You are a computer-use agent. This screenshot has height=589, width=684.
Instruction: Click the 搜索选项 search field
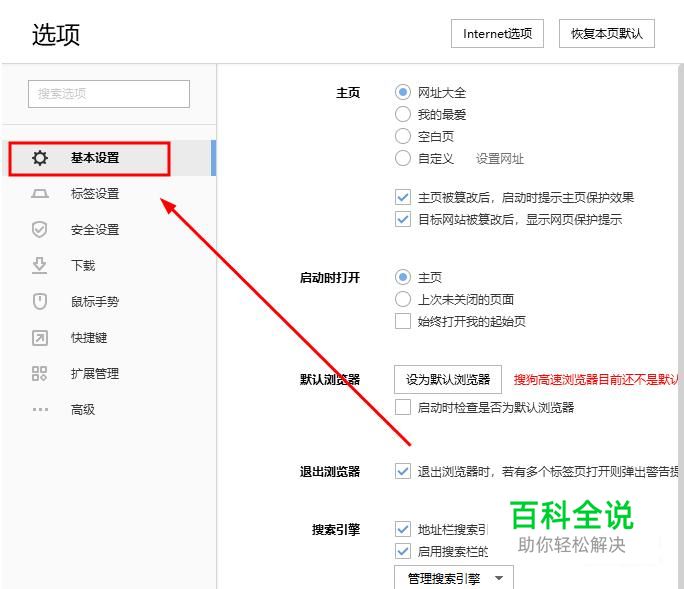pyautogui.click(x=109, y=94)
